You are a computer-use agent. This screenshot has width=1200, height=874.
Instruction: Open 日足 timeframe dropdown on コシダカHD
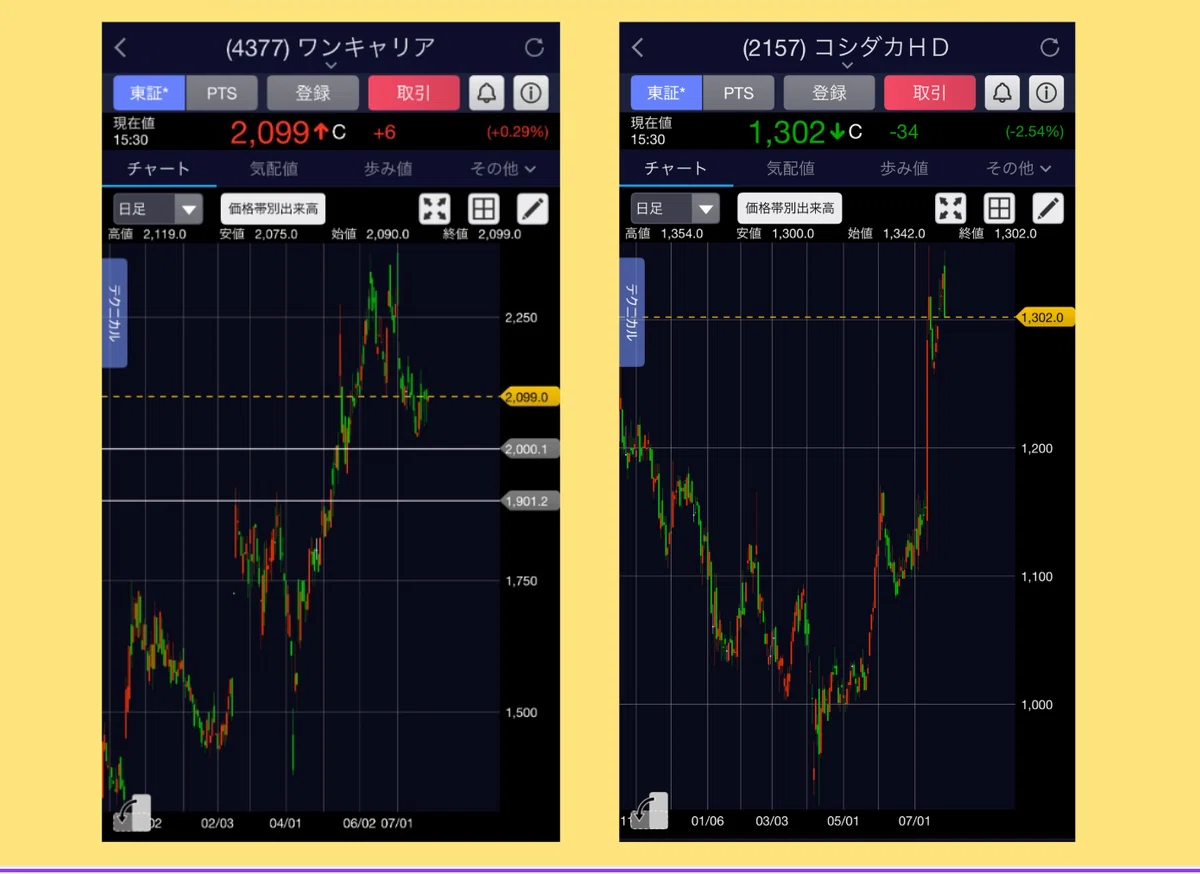click(675, 209)
